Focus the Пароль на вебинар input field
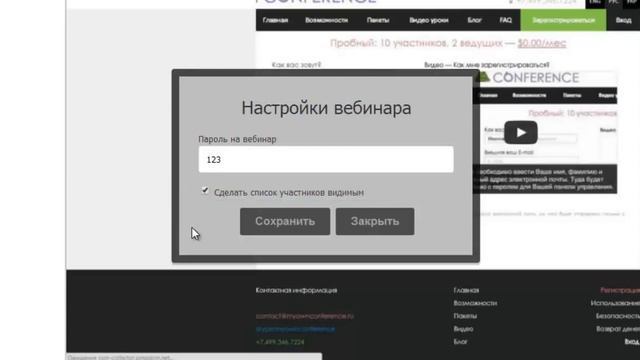The image size is (640, 360). (x=326, y=159)
